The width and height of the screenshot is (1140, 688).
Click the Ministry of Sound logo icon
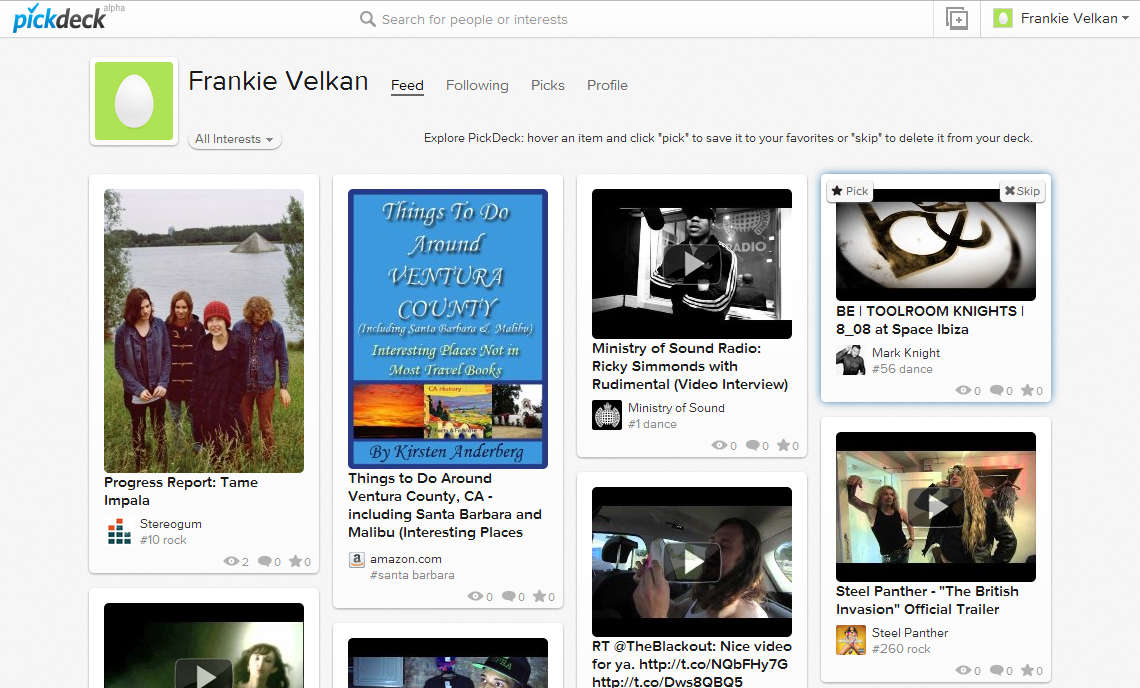click(x=607, y=415)
